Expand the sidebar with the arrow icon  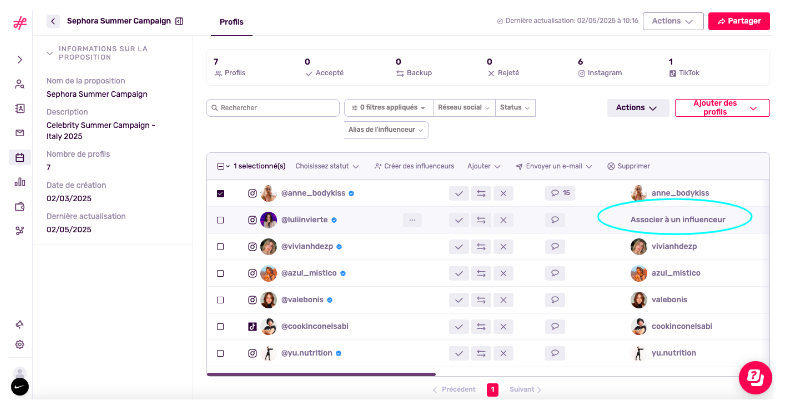coord(20,59)
